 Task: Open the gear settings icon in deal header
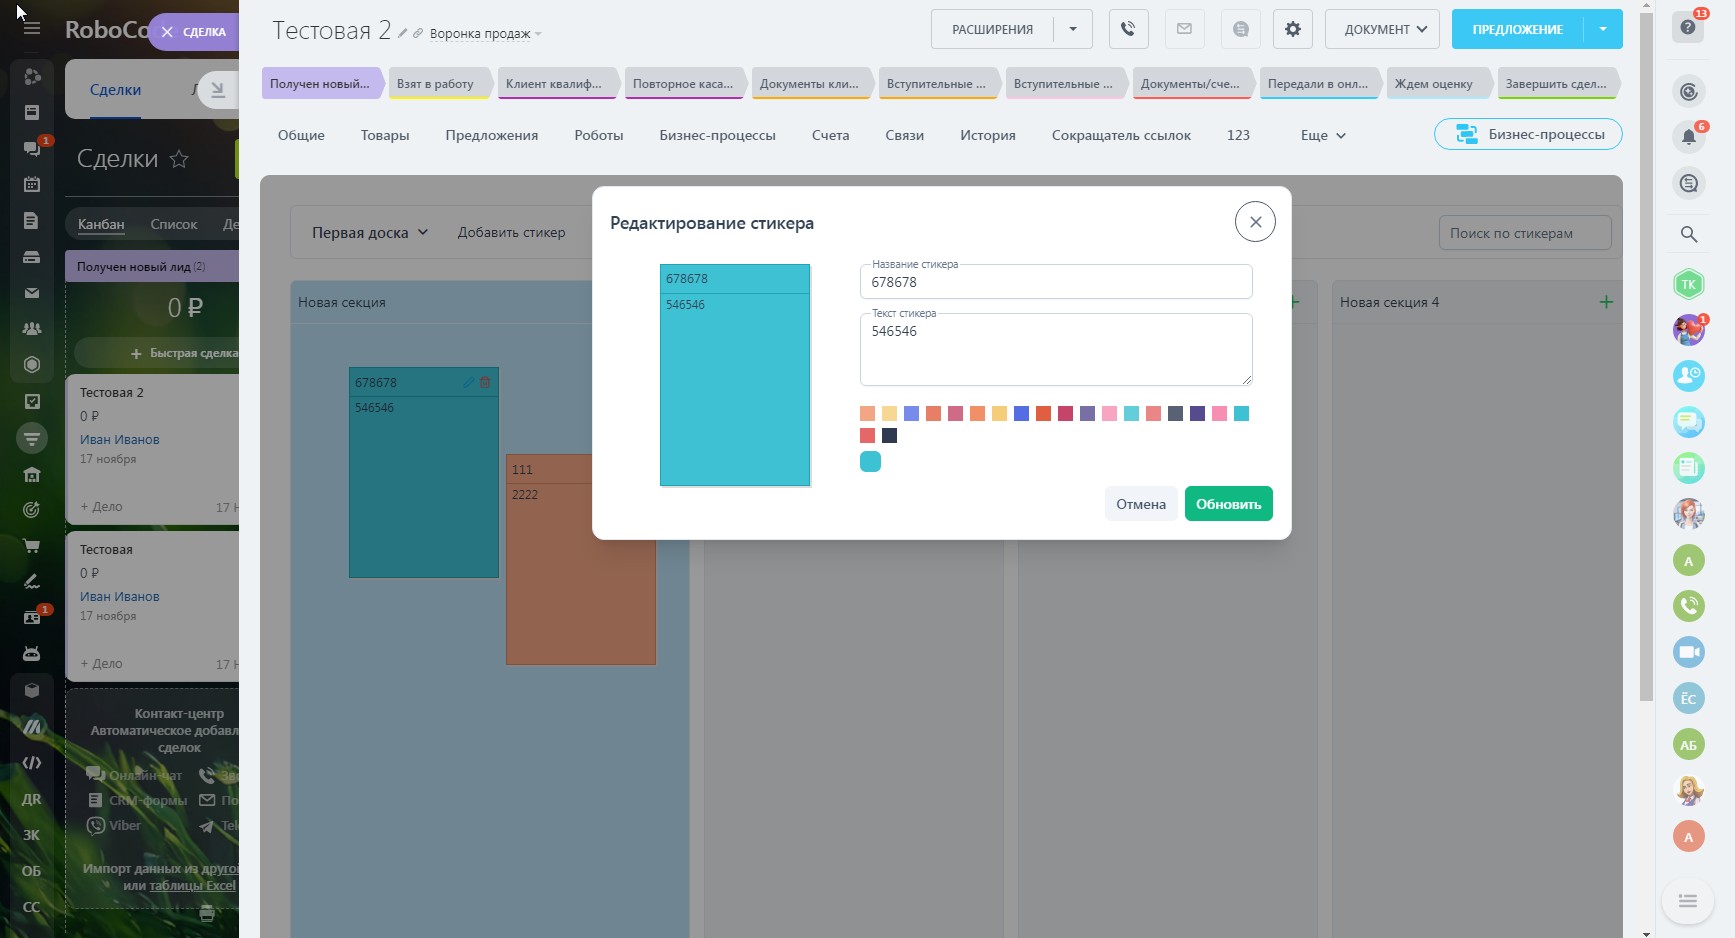pyautogui.click(x=1293, y=29)
